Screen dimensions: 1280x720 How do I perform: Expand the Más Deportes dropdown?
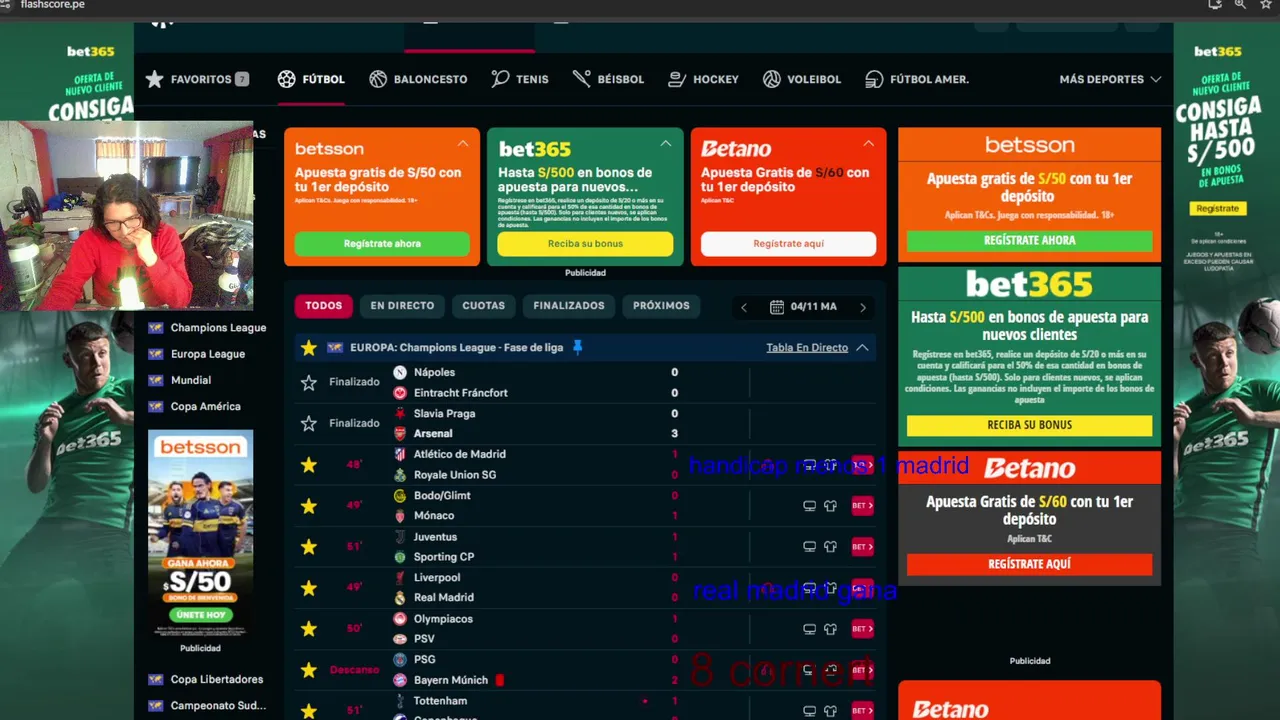click(x=1110, y=79)
